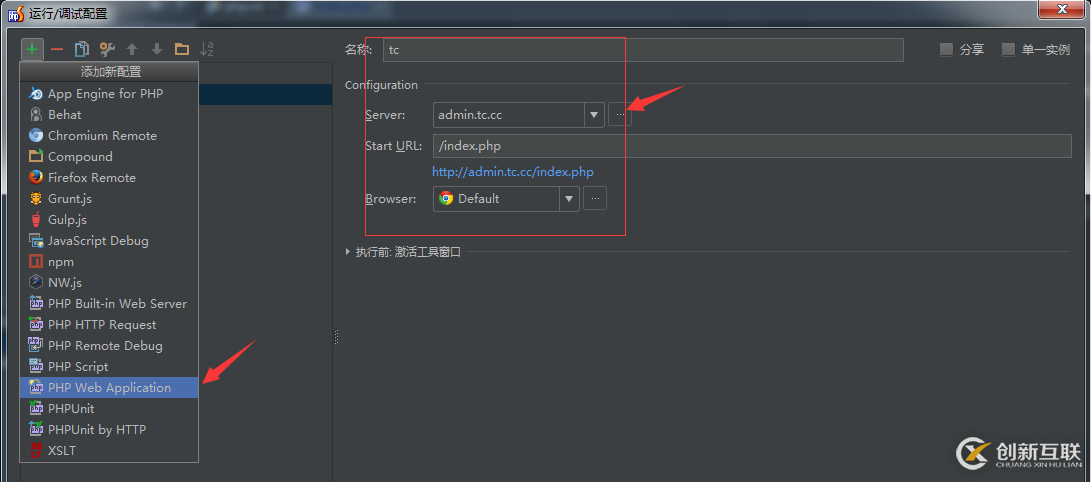
Task: Open the http://admin.tc.cc/index.php link
Action: pyautogui.click(x=513, y=172)
